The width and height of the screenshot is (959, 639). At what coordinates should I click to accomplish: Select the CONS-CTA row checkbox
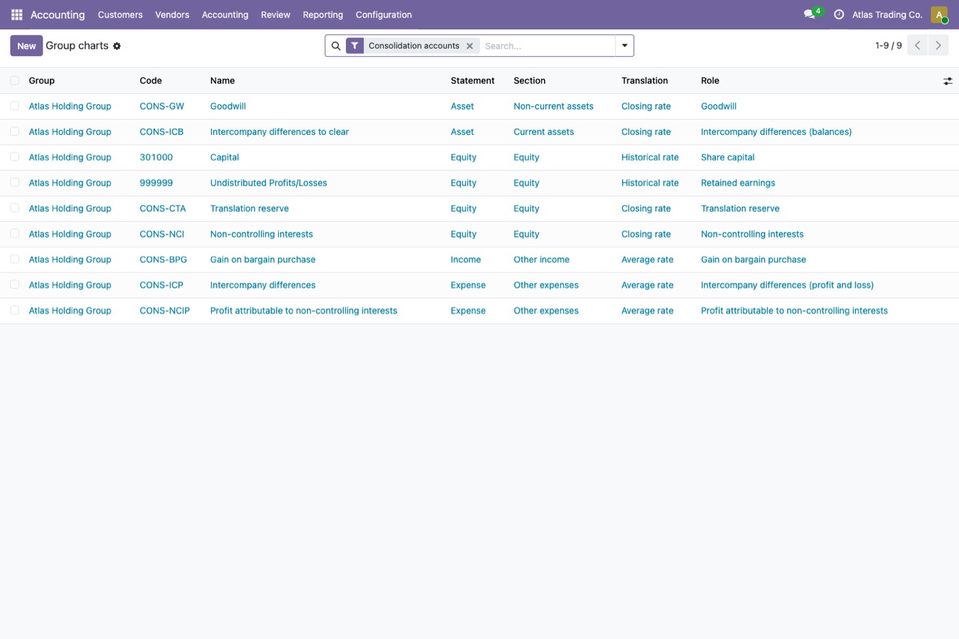(15, 209)
